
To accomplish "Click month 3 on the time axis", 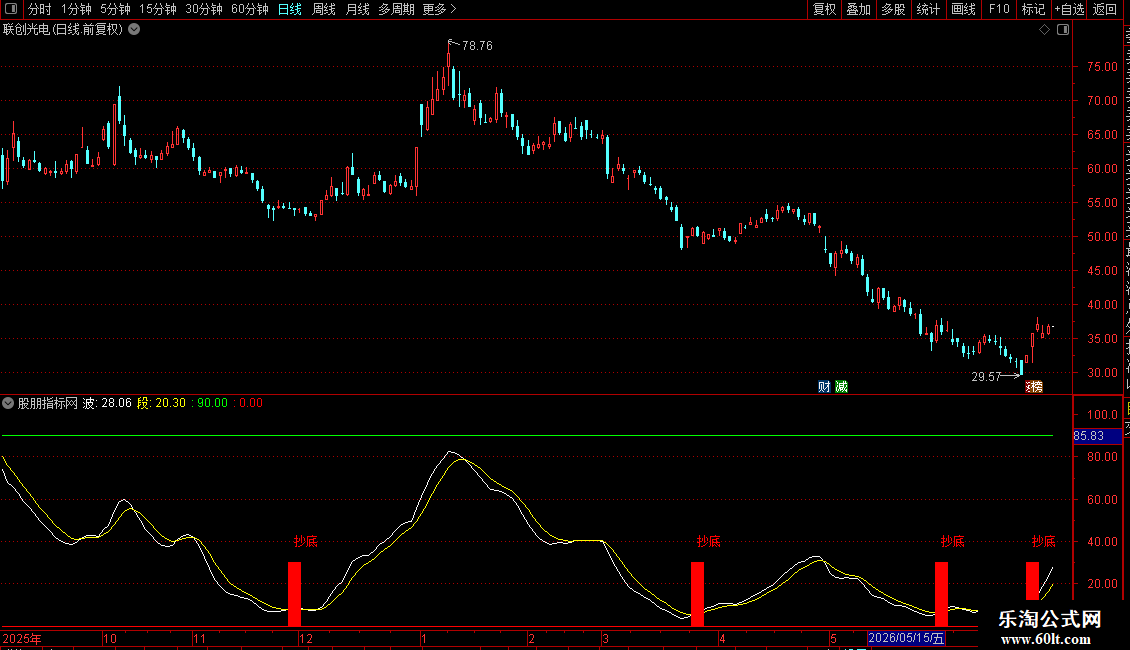I will click(x=605, y=638).
